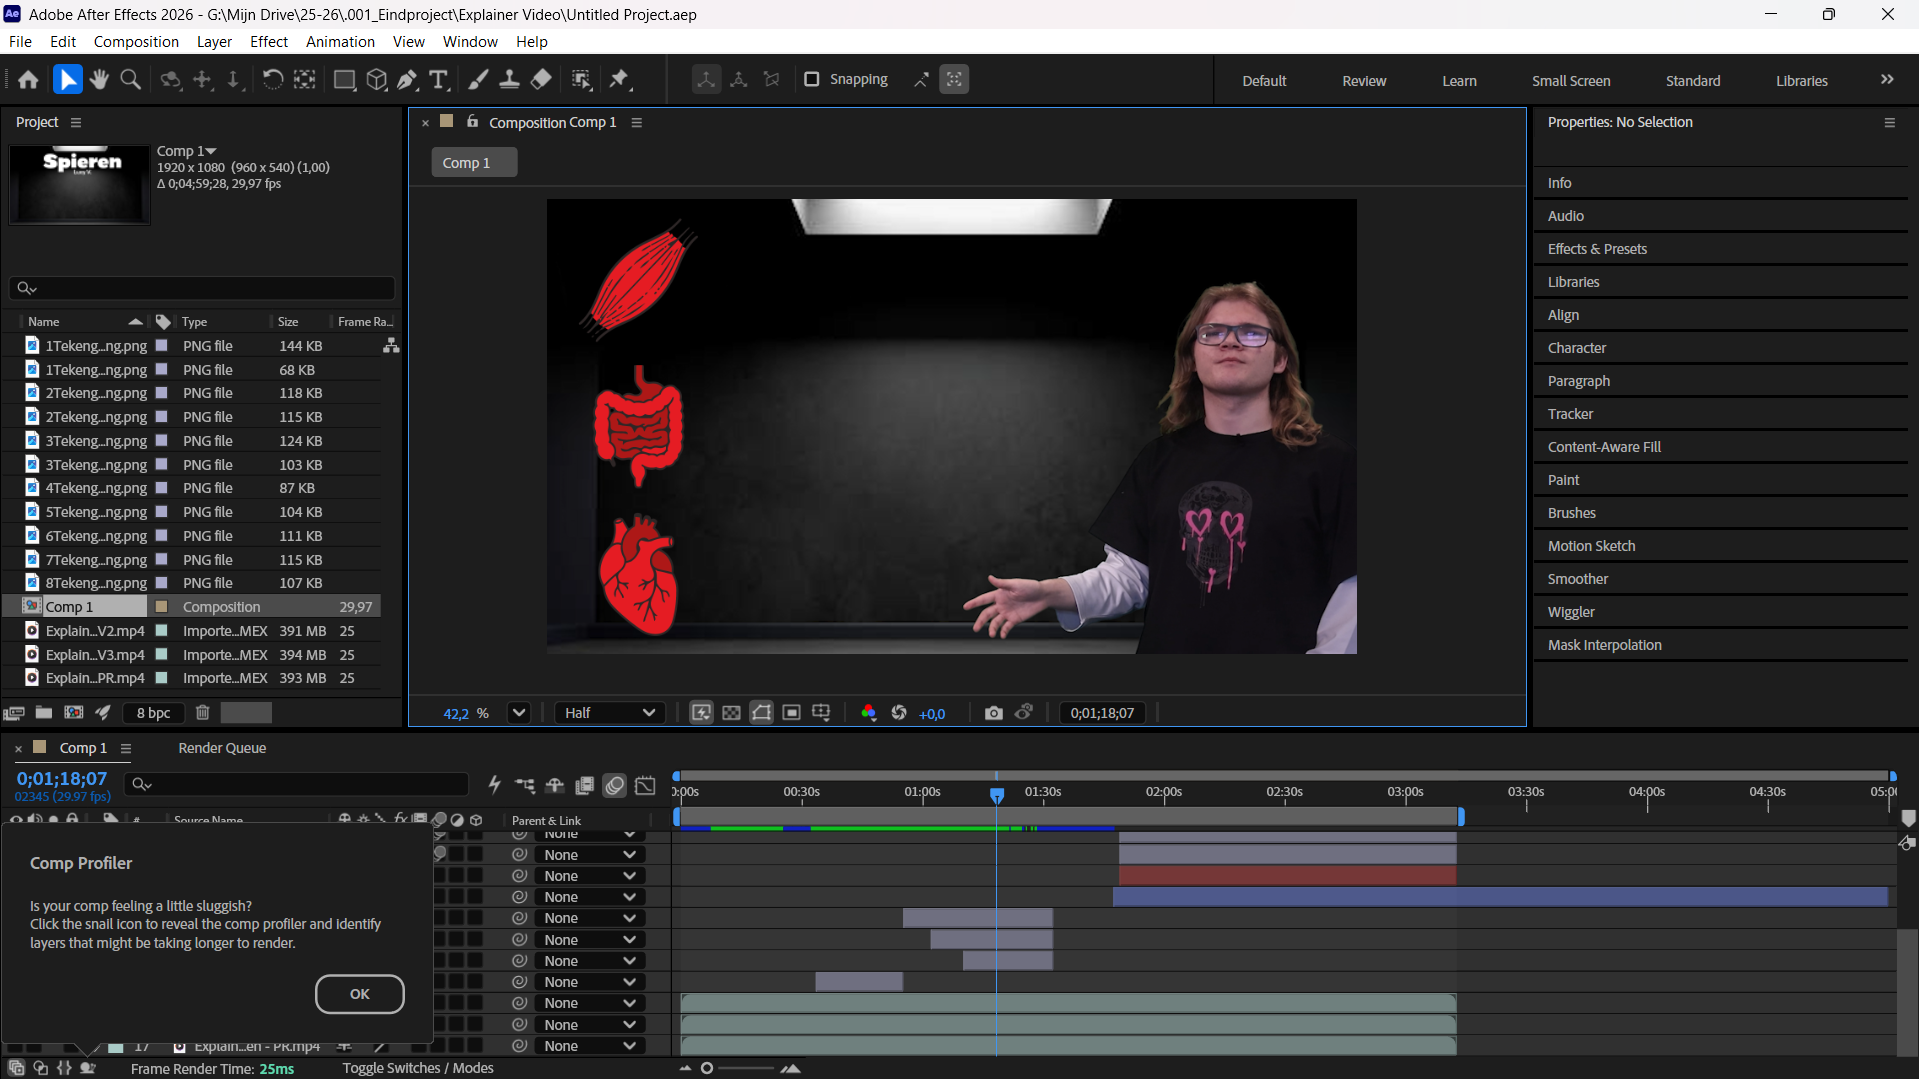Screen dimensions: 1919x1079
Task: Open the Composition panel hamburger menu
Action: 636,123
